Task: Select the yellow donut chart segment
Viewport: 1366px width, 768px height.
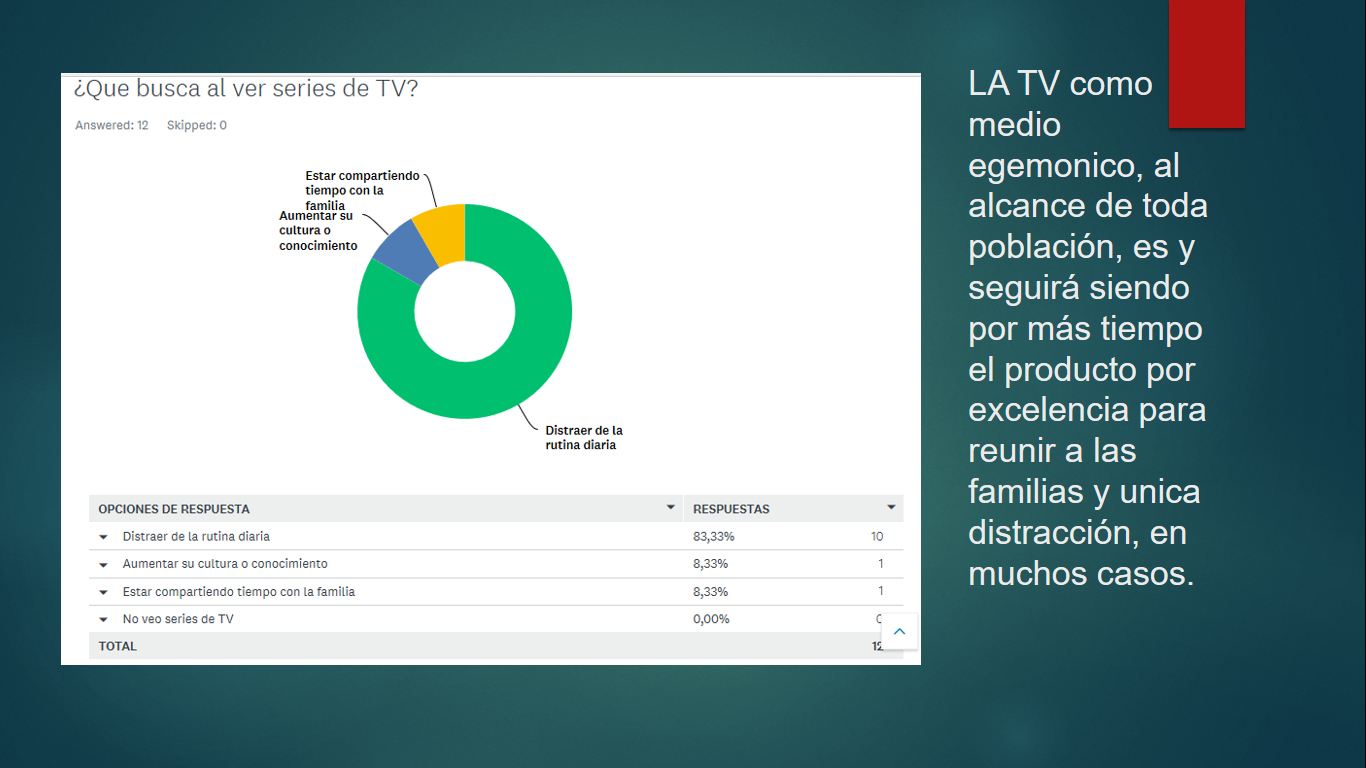Action: [442, 226]
